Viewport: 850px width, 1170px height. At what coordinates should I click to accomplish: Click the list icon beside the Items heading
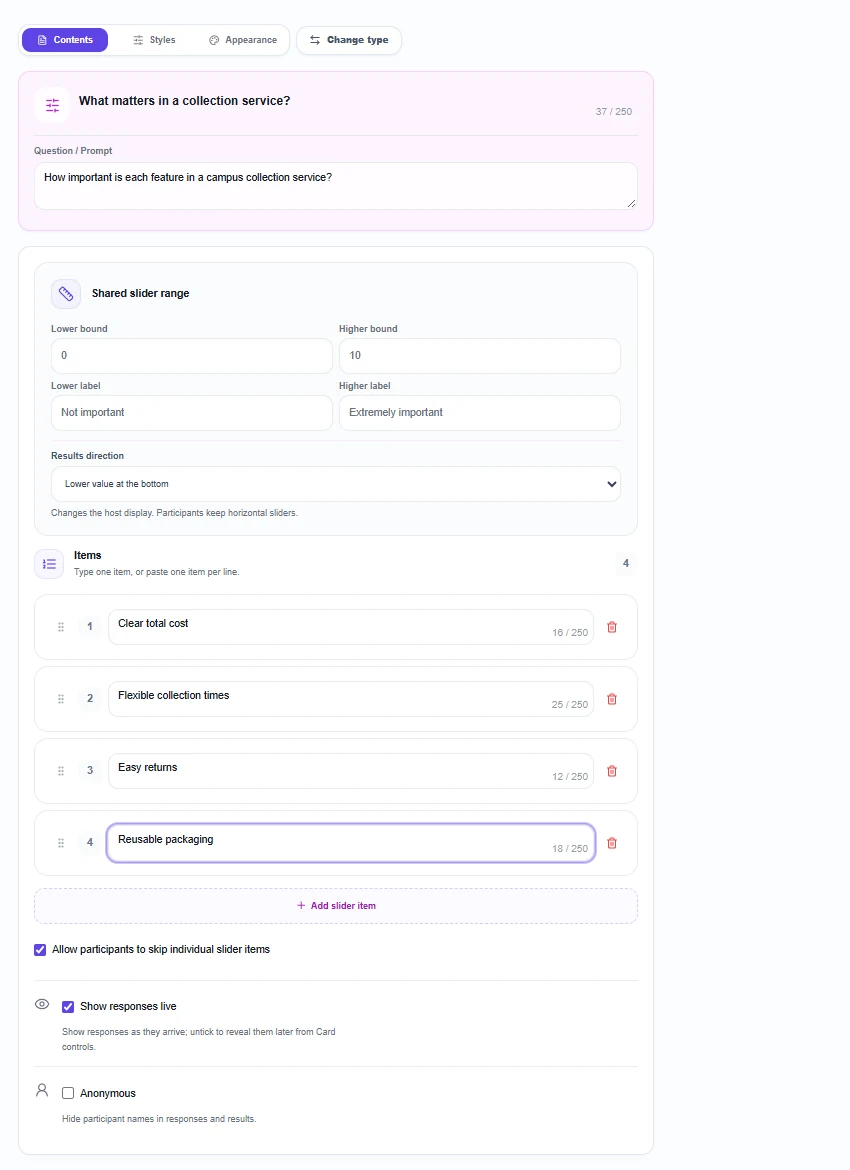click(49, 564)
